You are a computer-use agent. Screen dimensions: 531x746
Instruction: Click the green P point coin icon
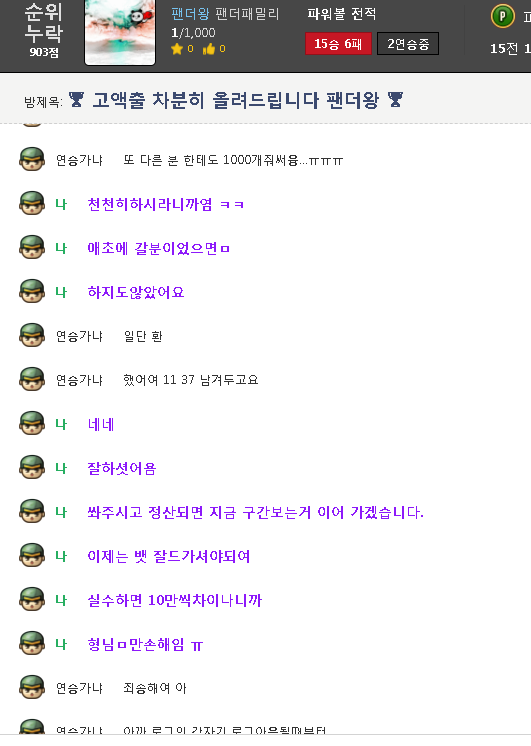502,16
